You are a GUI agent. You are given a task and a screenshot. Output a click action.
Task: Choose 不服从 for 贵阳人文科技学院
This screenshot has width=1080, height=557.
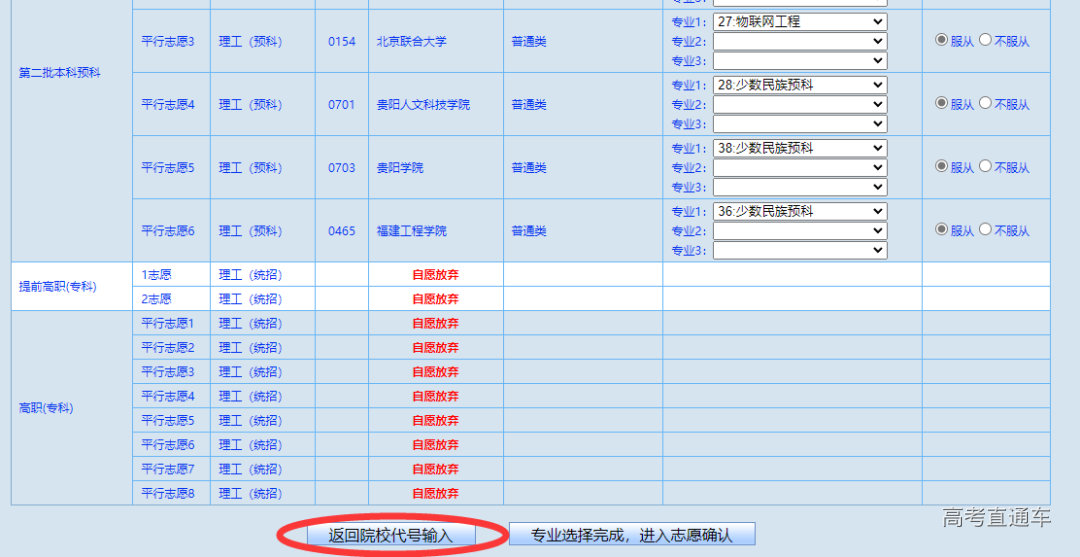click(985, 103)
